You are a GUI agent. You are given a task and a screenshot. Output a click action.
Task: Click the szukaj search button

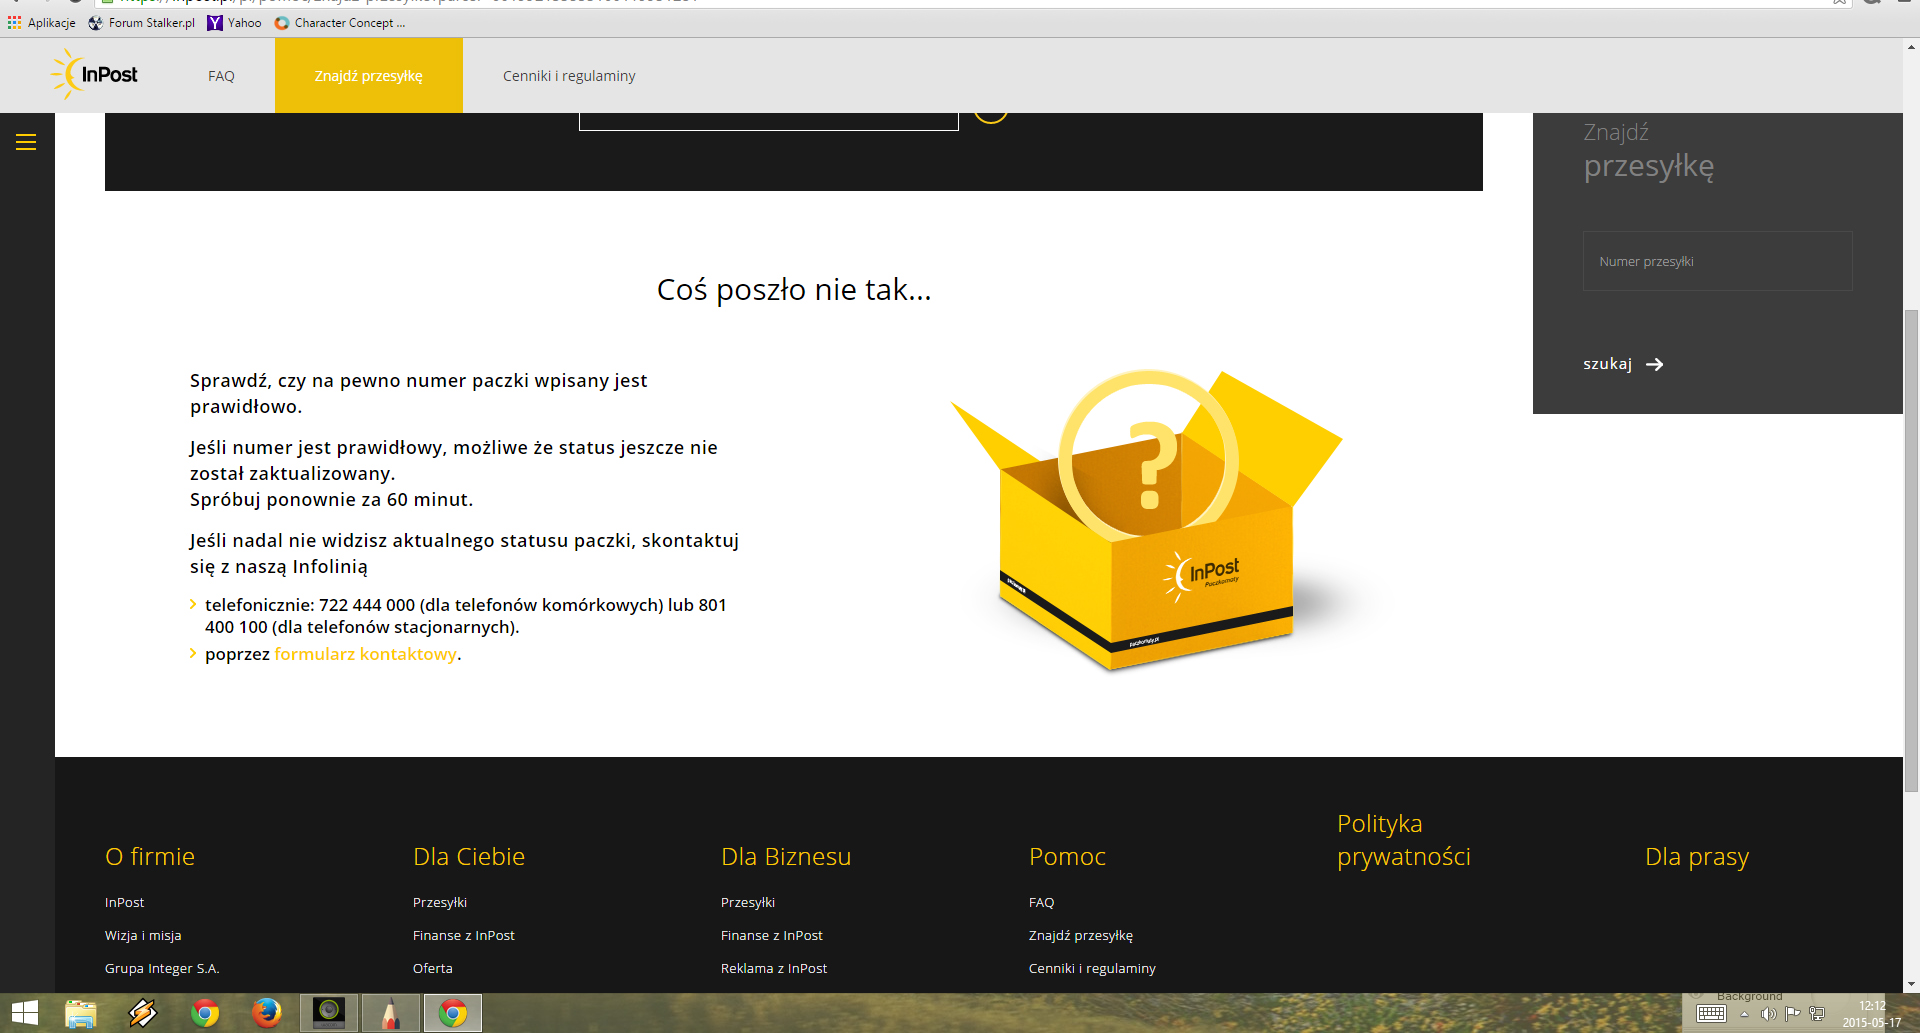(1623, 364)
